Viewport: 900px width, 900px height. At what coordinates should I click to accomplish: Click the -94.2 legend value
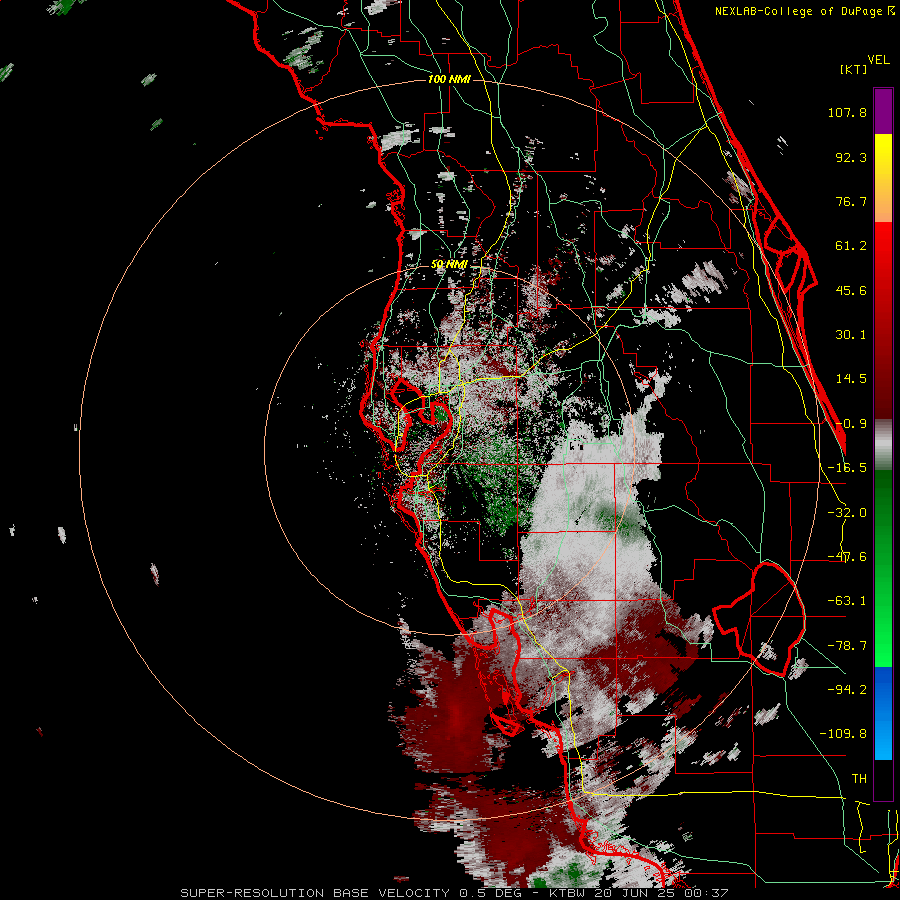pyautogui.click(x=847, y=689)
